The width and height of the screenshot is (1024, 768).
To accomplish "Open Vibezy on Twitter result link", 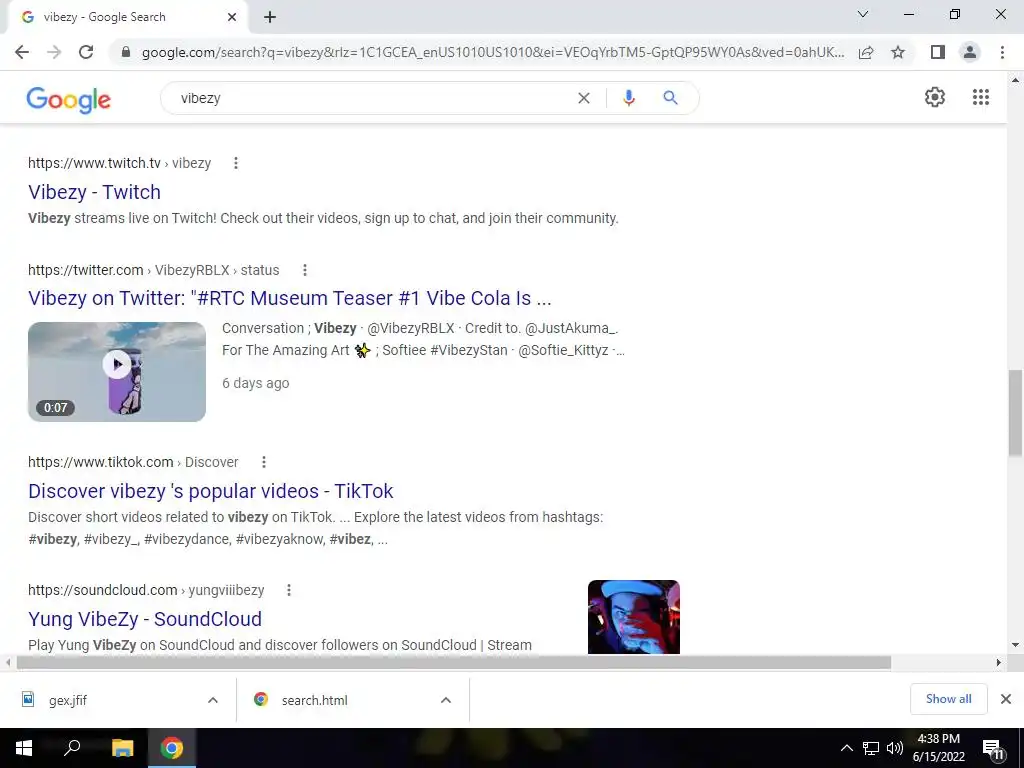I will (290, 298).
